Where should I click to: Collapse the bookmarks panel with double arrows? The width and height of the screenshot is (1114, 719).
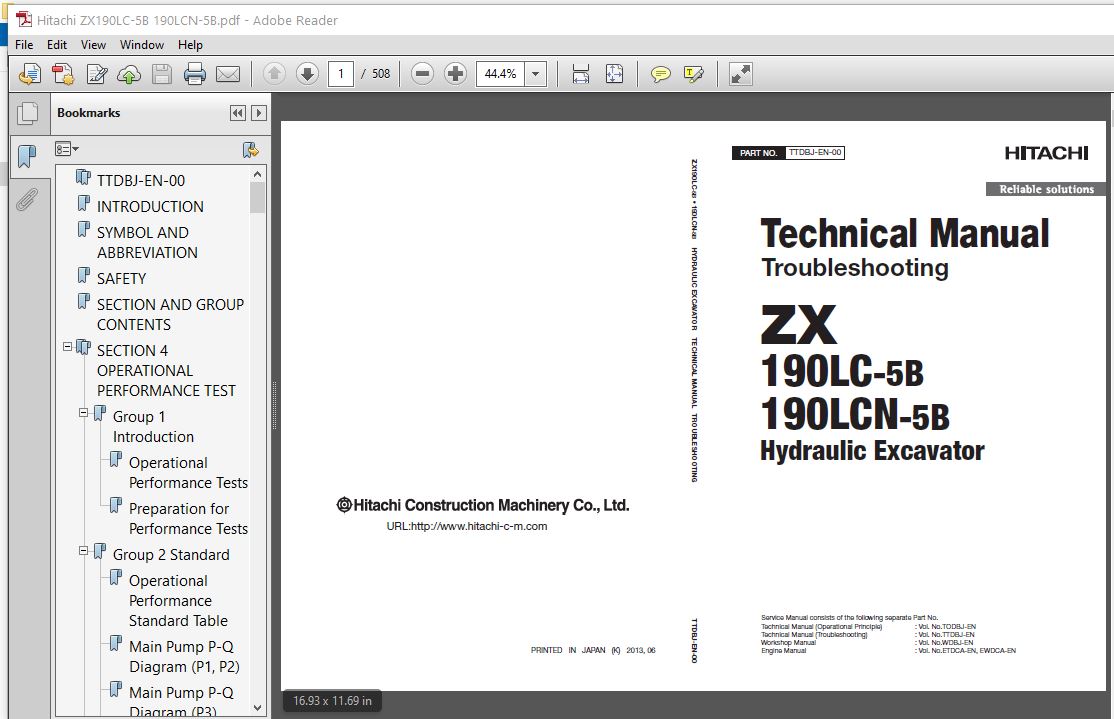[238, 113]
